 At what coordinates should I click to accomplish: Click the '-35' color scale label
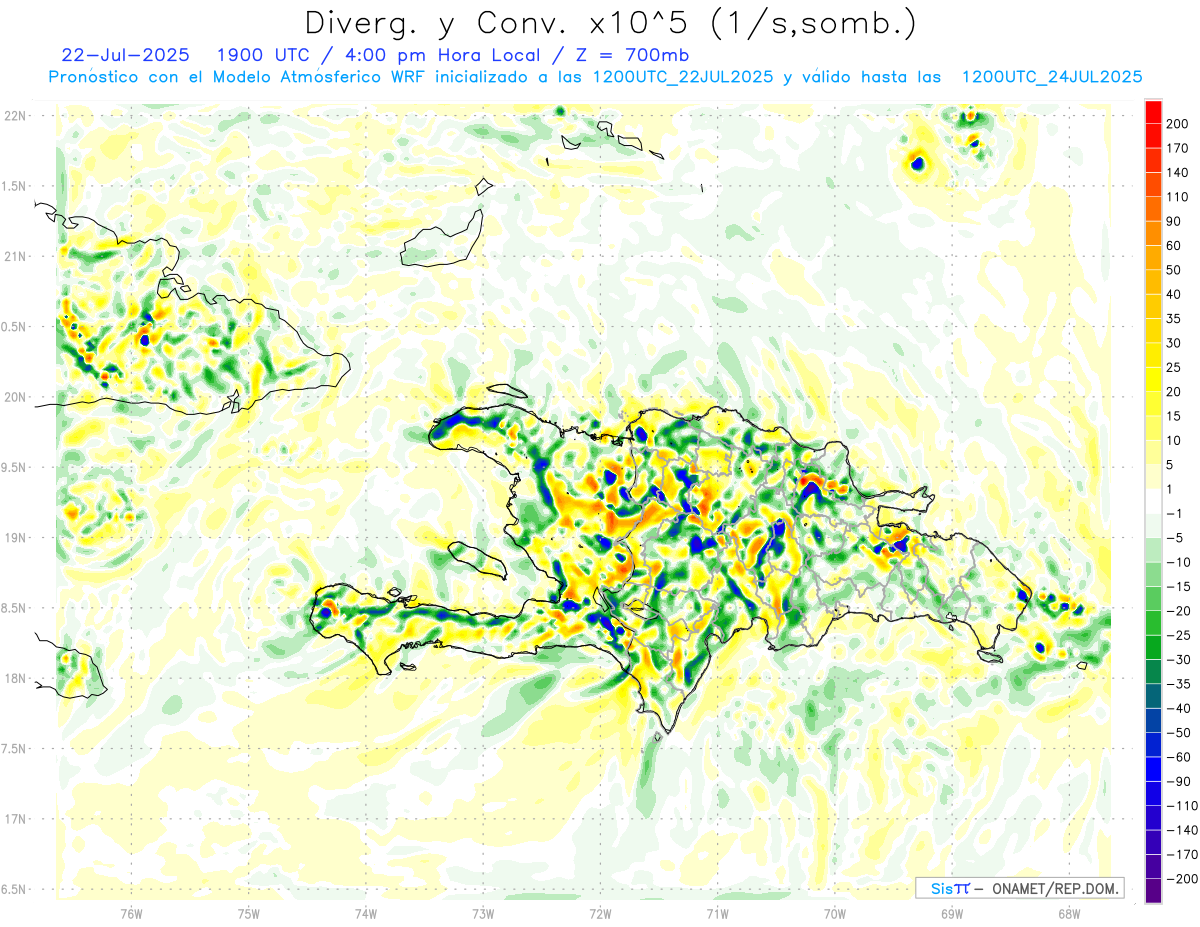(x=1178, y=684)
